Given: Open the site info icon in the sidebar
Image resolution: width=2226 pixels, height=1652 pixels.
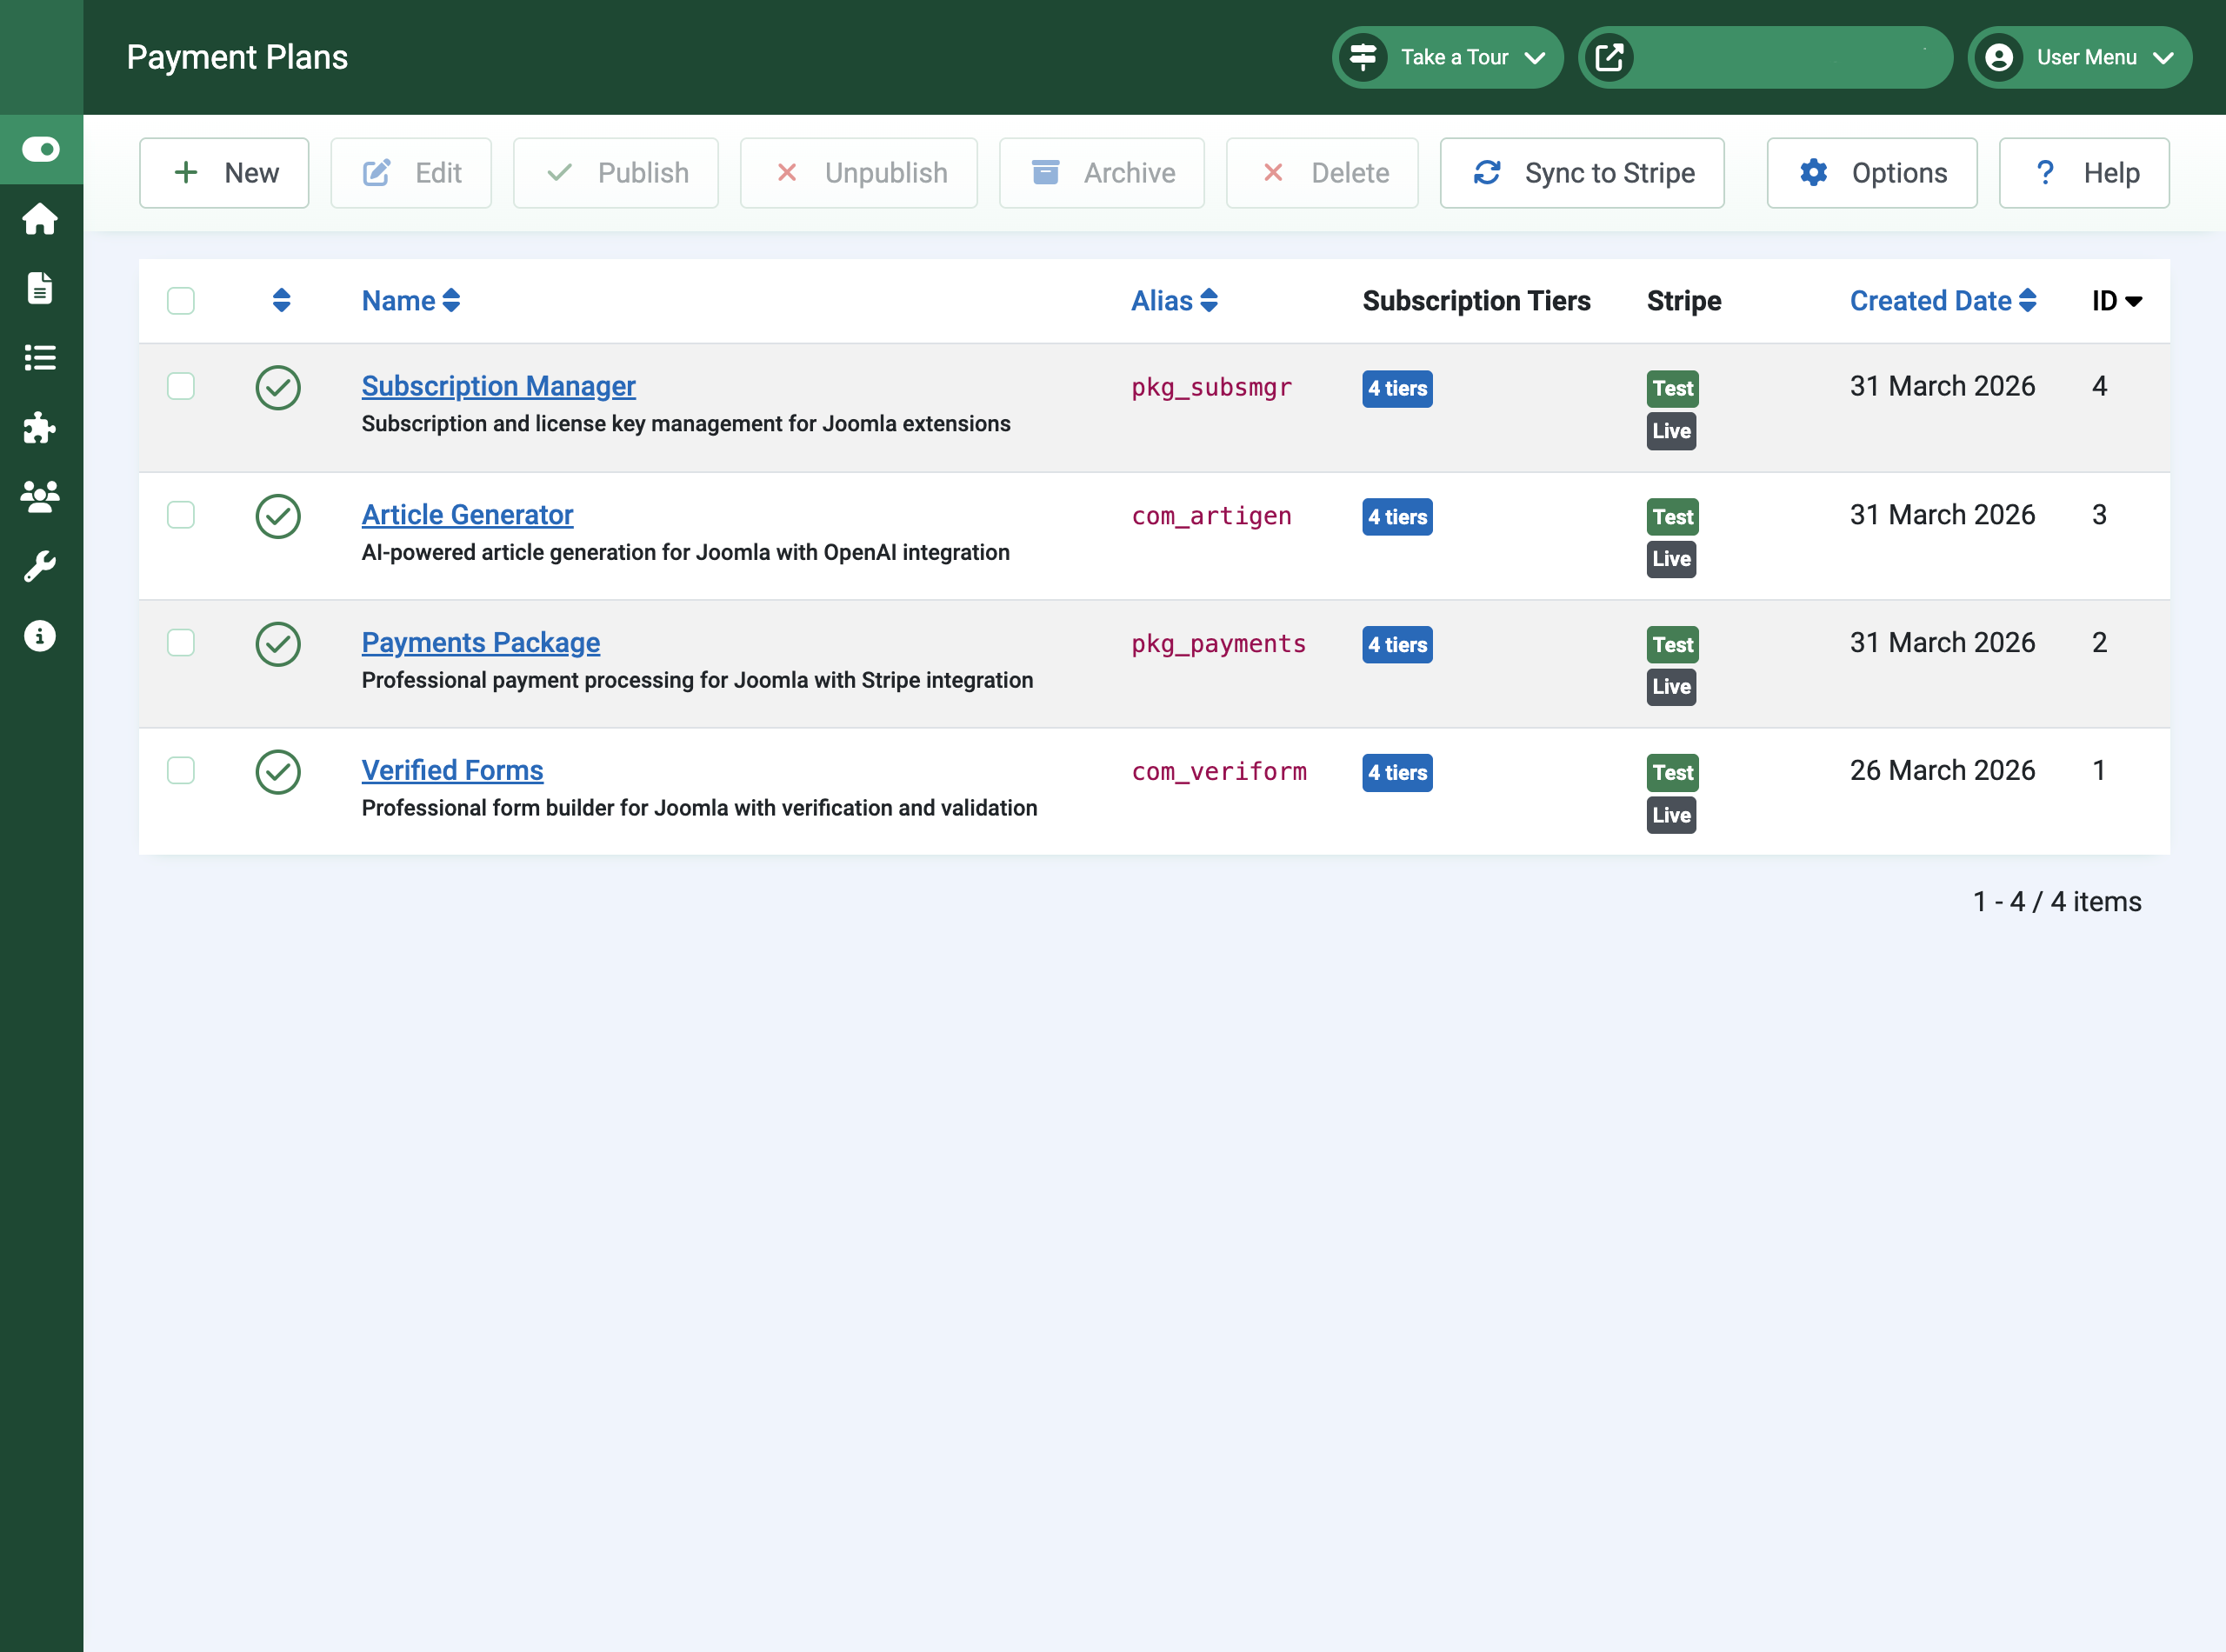Looking at the screenshot, I should pyautogui.click(x=41, y=635).
